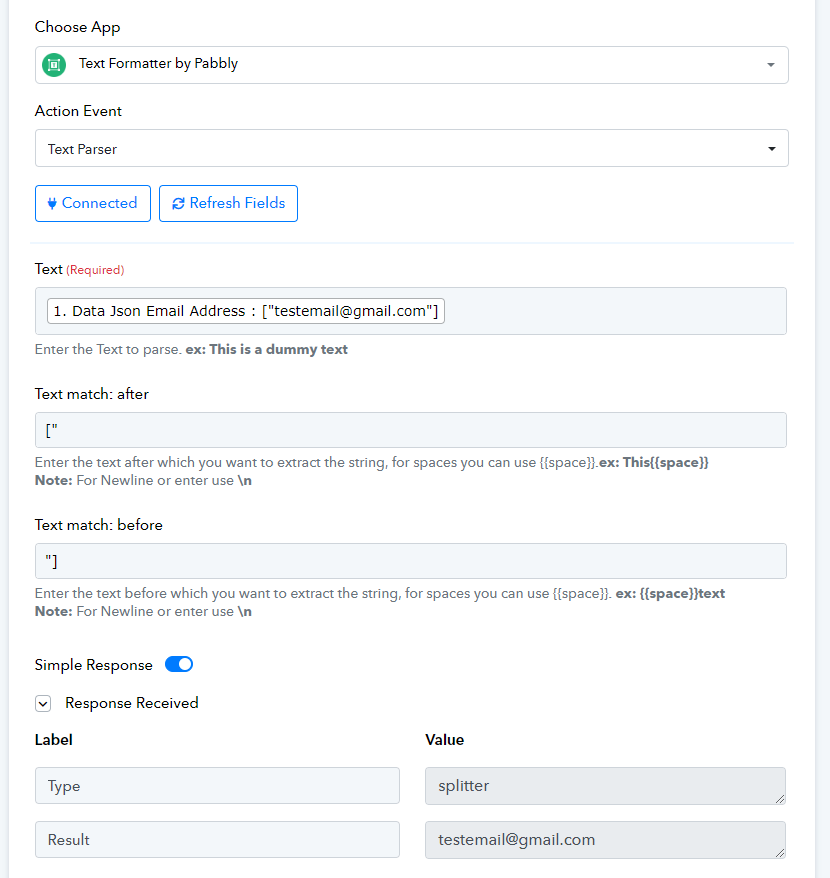The image size is (830, 878).
Task: Click the green Text Formatter app icon
Action: click(54, 65)
